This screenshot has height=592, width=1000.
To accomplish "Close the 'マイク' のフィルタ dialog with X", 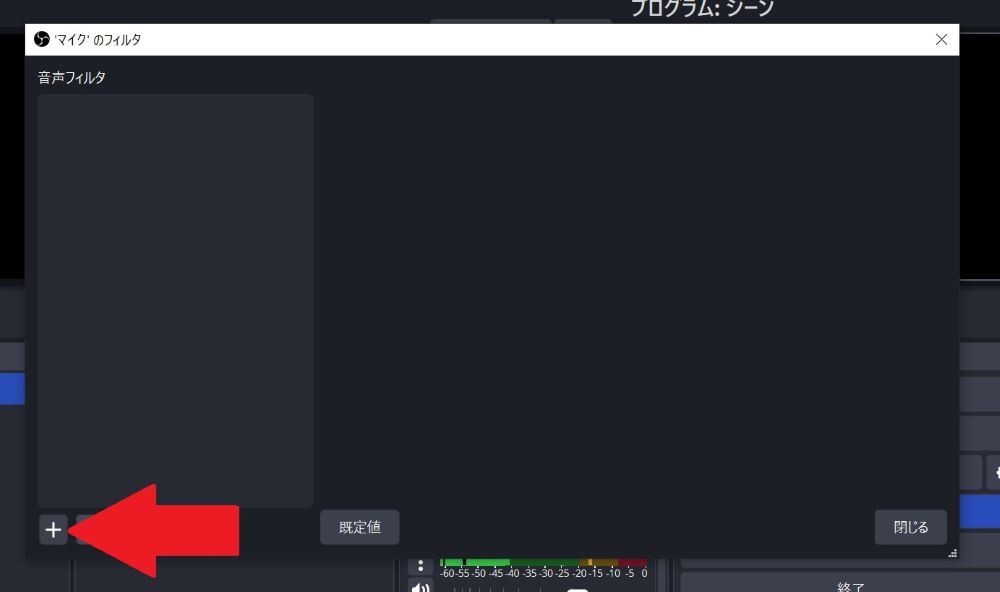I will tap(941, 40).
